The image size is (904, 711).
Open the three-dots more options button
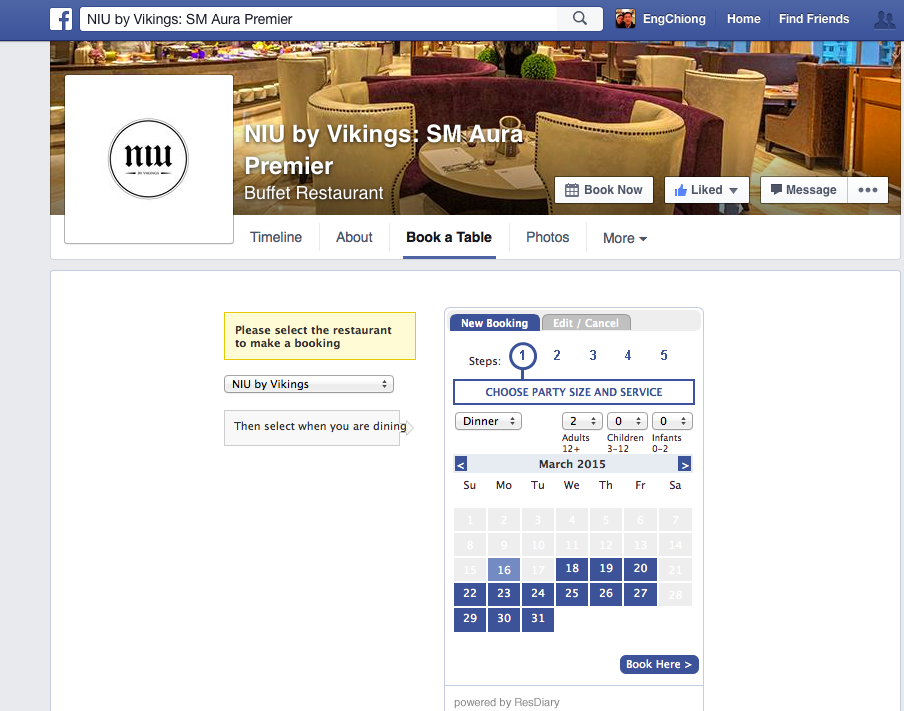[x=868, y=190]
